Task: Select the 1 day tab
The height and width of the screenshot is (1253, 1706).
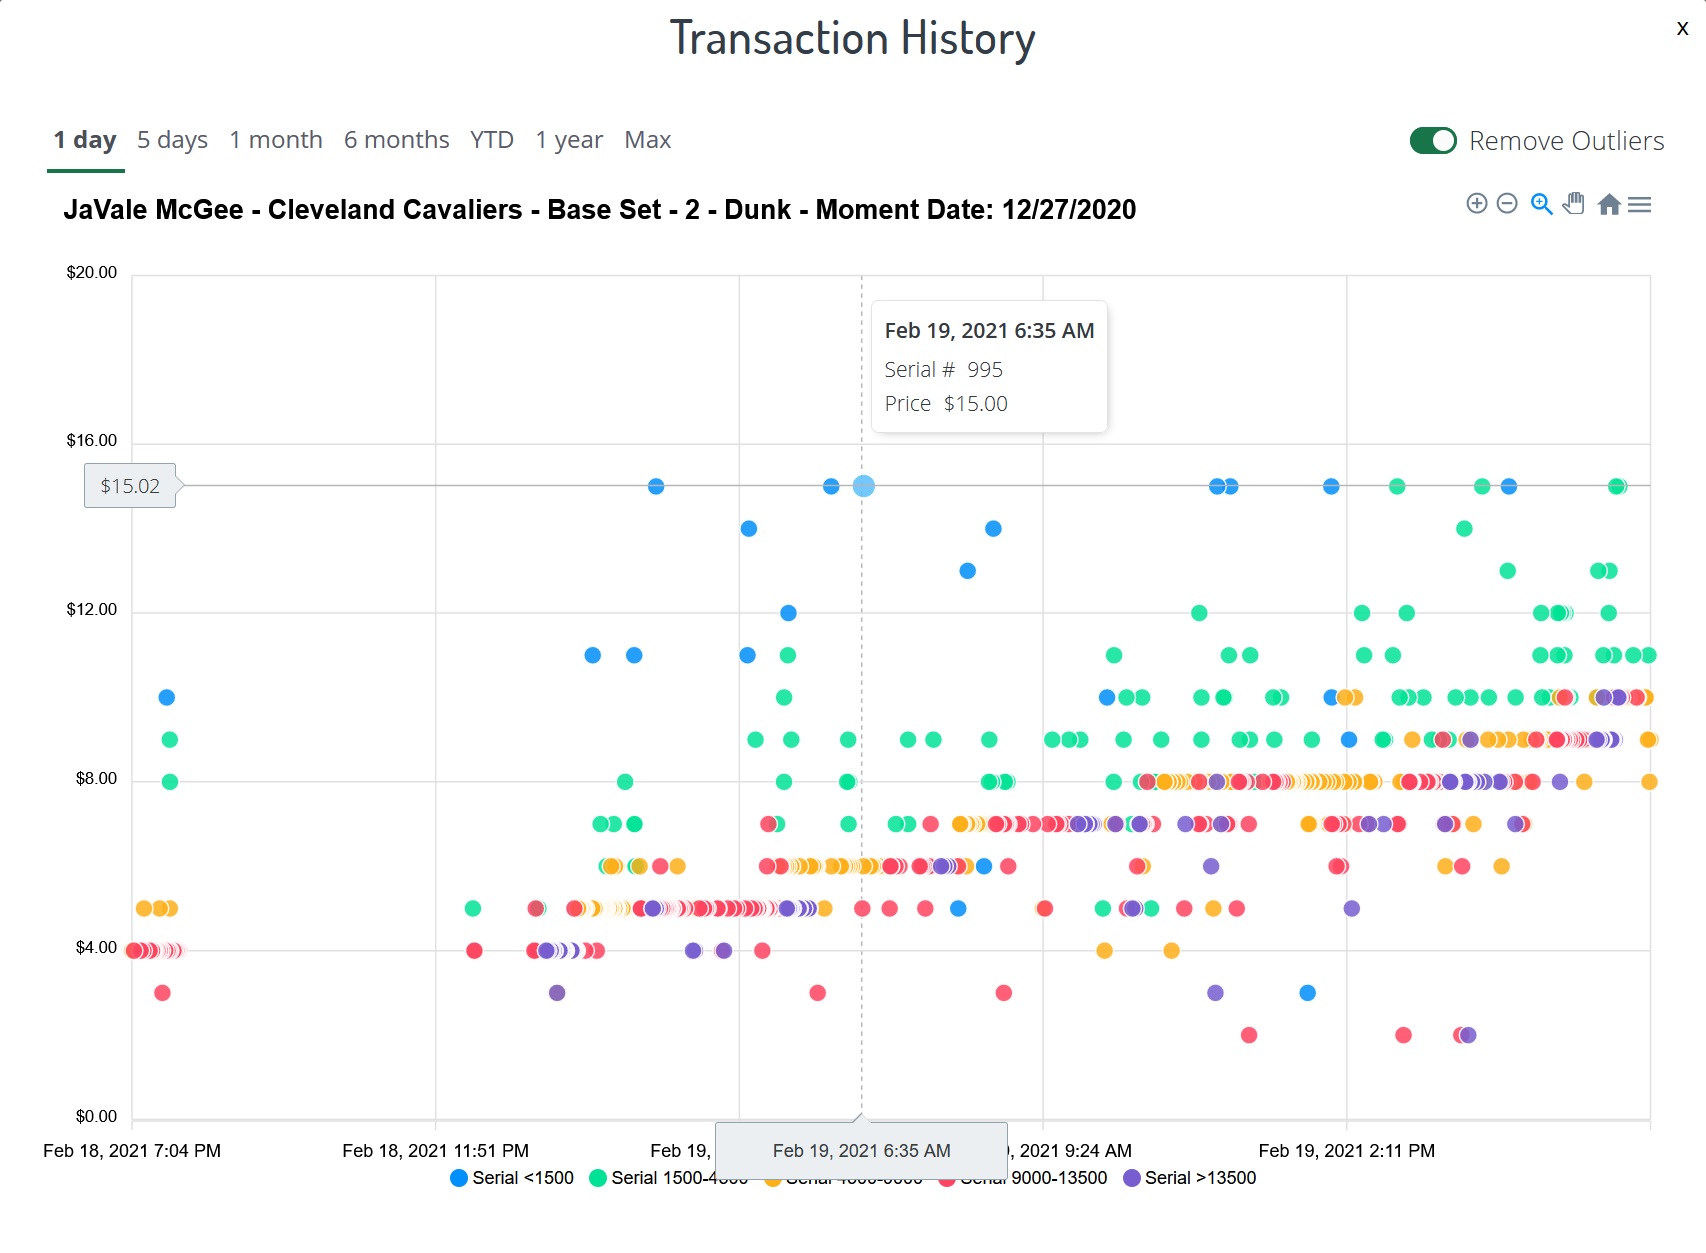Action: click(85, 140)
